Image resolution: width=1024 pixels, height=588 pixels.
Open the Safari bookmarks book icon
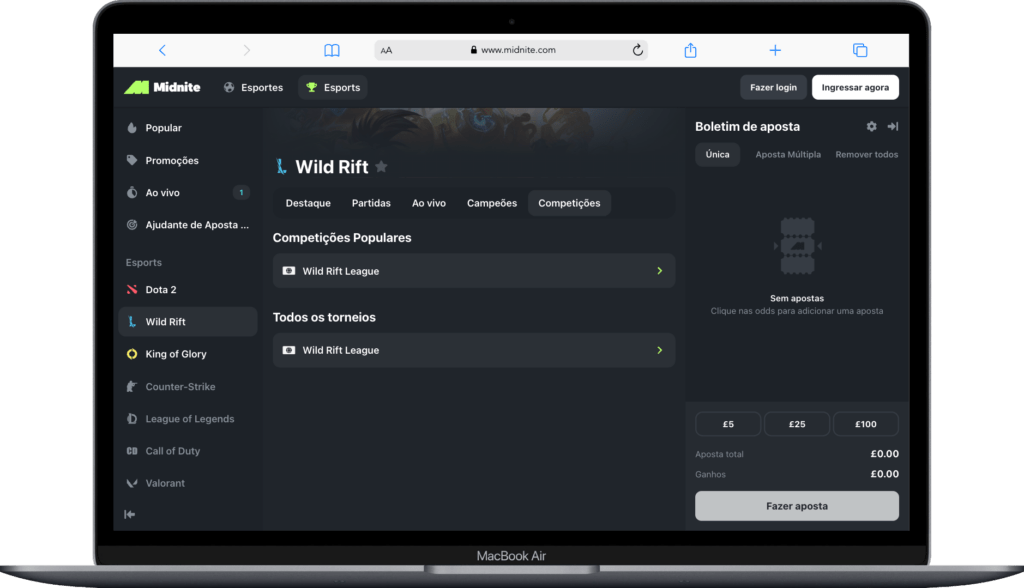332,50
